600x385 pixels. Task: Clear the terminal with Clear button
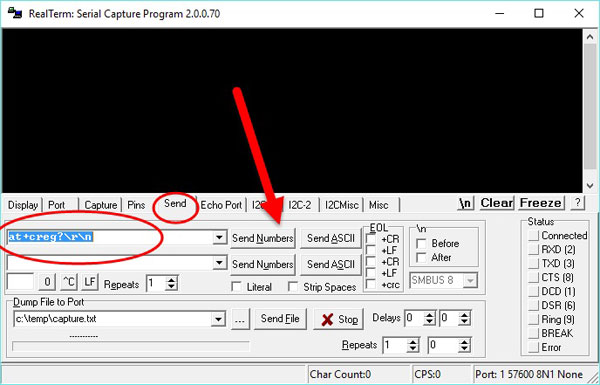[497, 203]
